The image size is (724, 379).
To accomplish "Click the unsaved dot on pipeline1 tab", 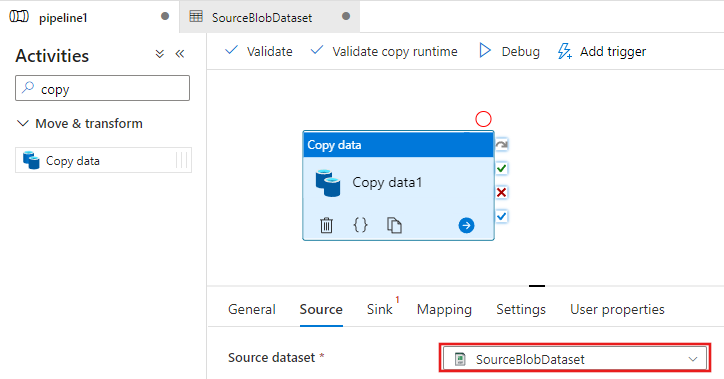I will pyautogui.click(x=165, y=16).
